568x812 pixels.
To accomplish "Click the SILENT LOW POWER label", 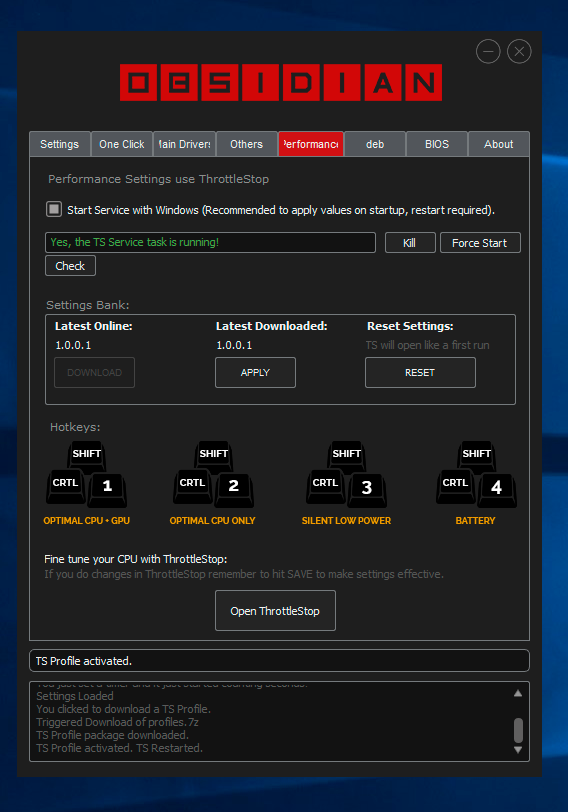I will [x=346, y=520].
